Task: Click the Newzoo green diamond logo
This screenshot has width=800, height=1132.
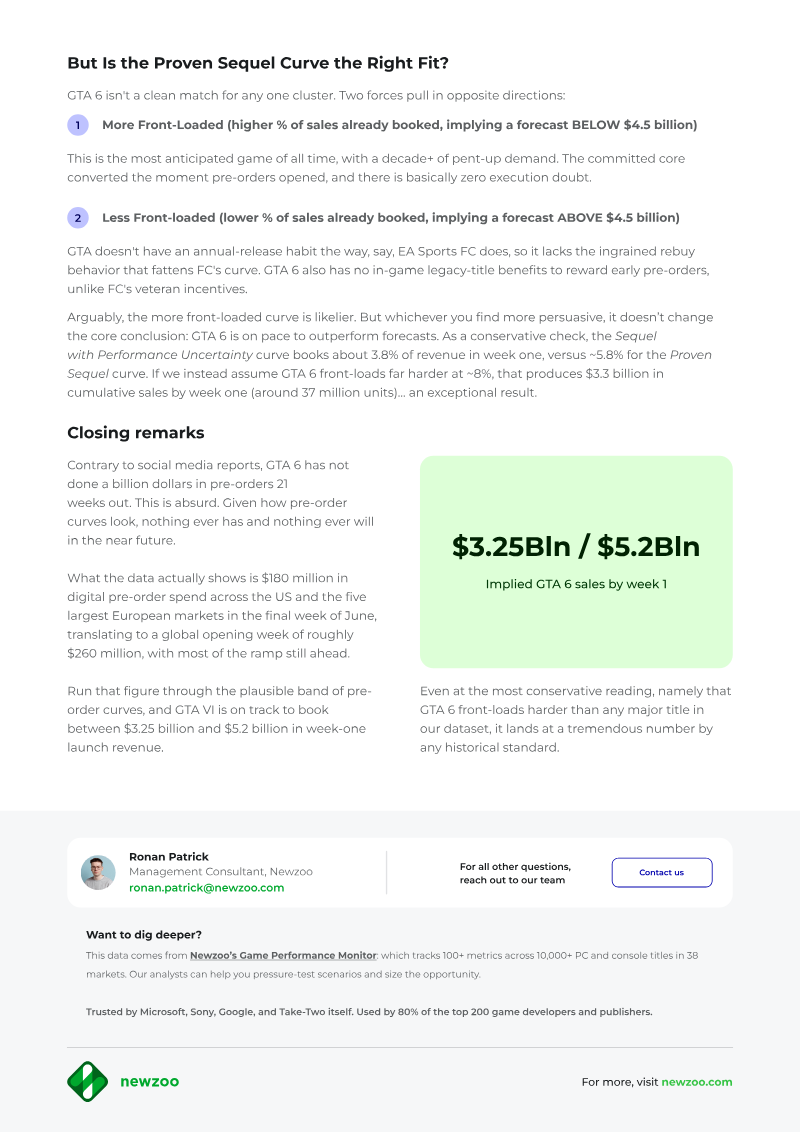Action: 87,1081
